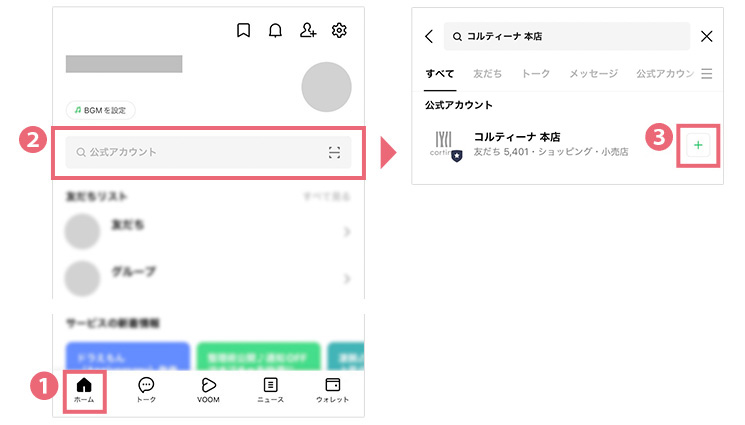This screenshot has height=425, width=745.
Task: Tap the グループ avatar circle
Action: 82,278
